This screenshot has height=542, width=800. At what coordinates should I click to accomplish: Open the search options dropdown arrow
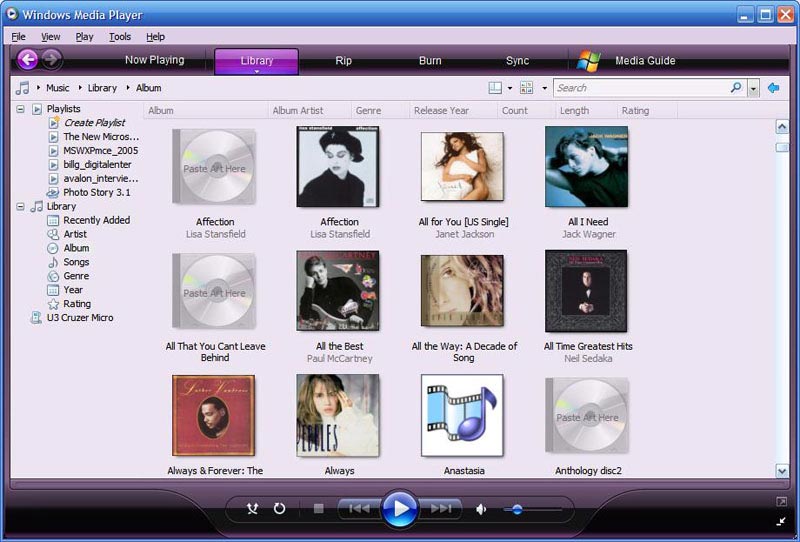[753, 88]
